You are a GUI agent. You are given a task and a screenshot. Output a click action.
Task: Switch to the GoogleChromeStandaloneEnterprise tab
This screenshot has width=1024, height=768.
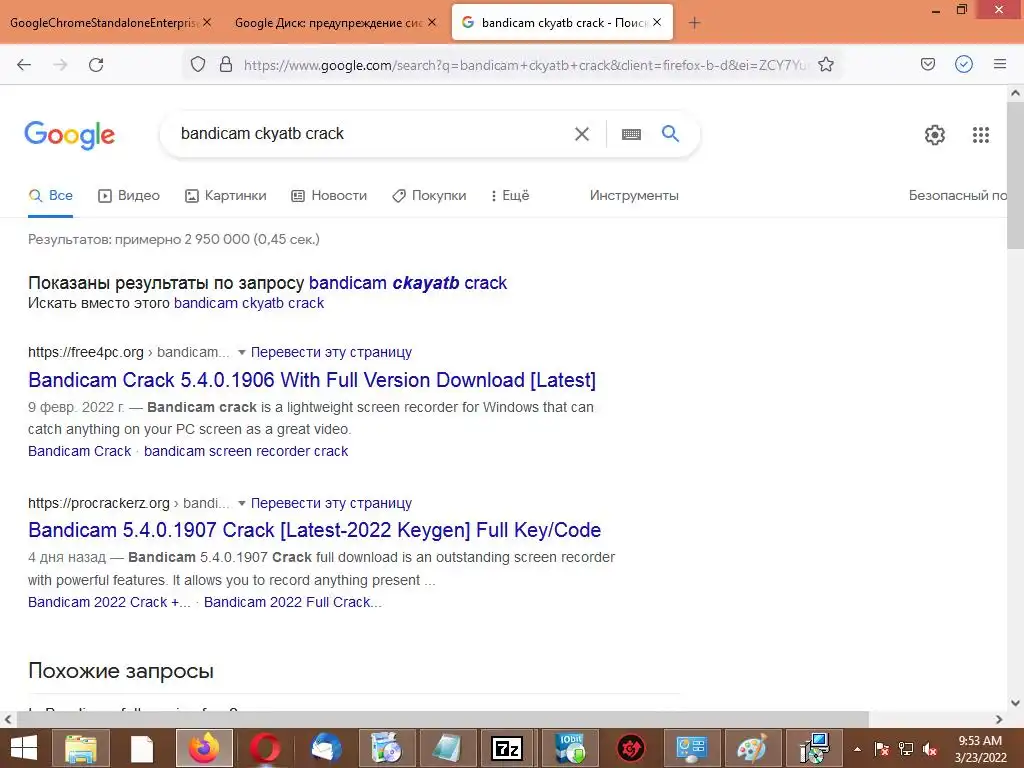point(103,23)
